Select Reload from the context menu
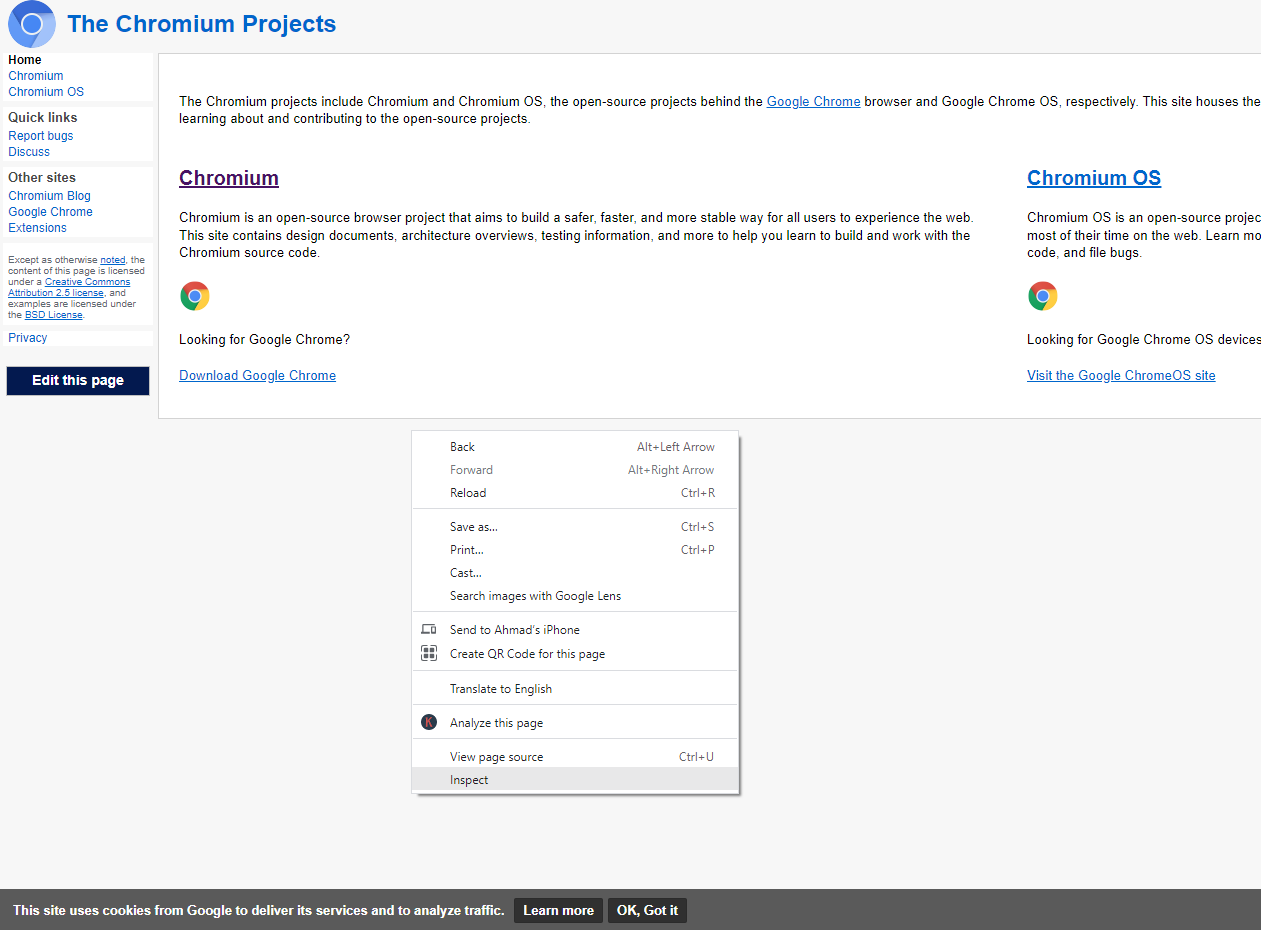1261x930 pixels. (468, 492)
